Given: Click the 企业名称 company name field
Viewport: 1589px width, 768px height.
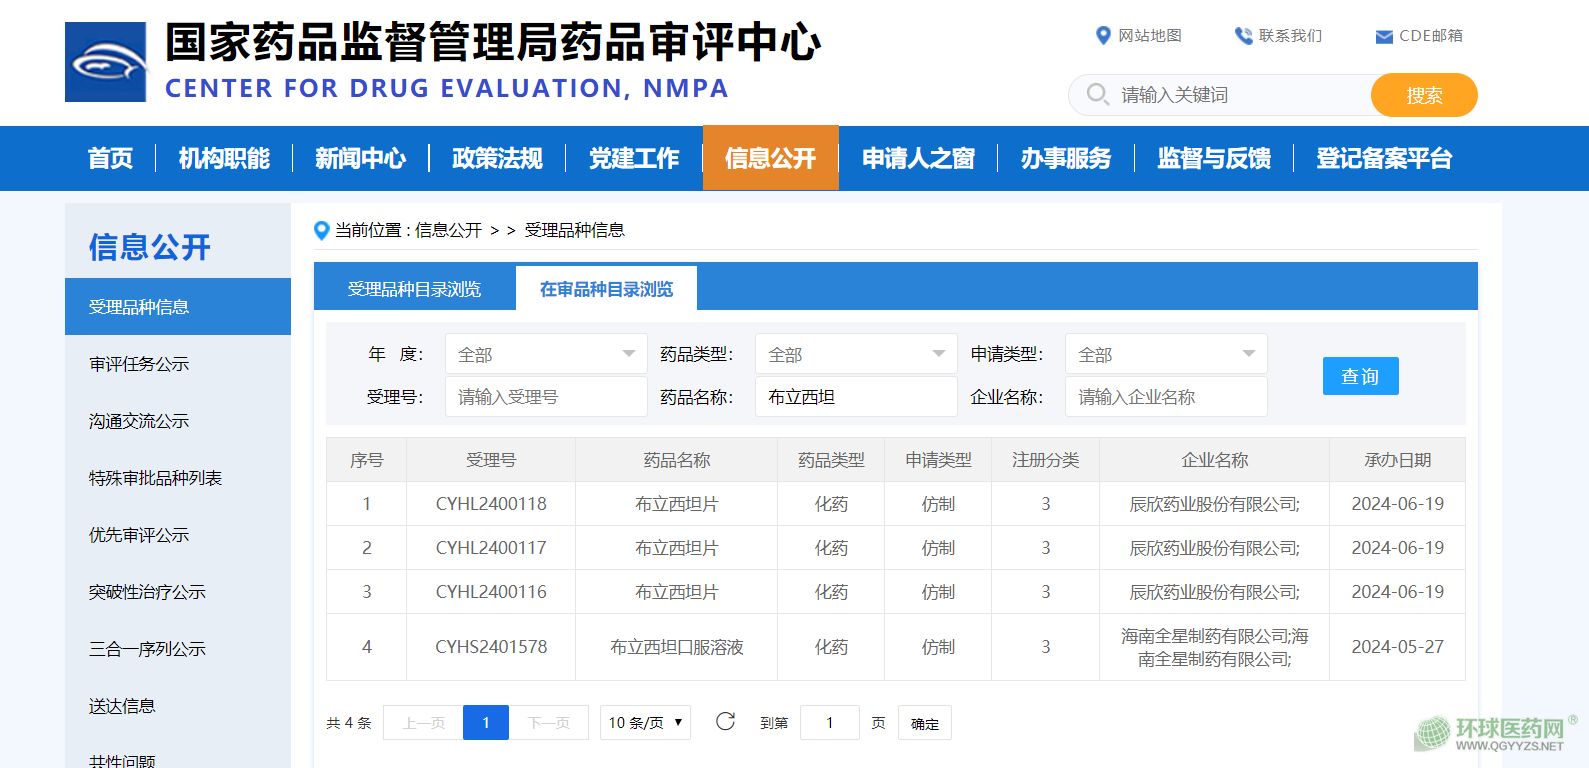Looking at the screenshot, I should point(1166,397).
